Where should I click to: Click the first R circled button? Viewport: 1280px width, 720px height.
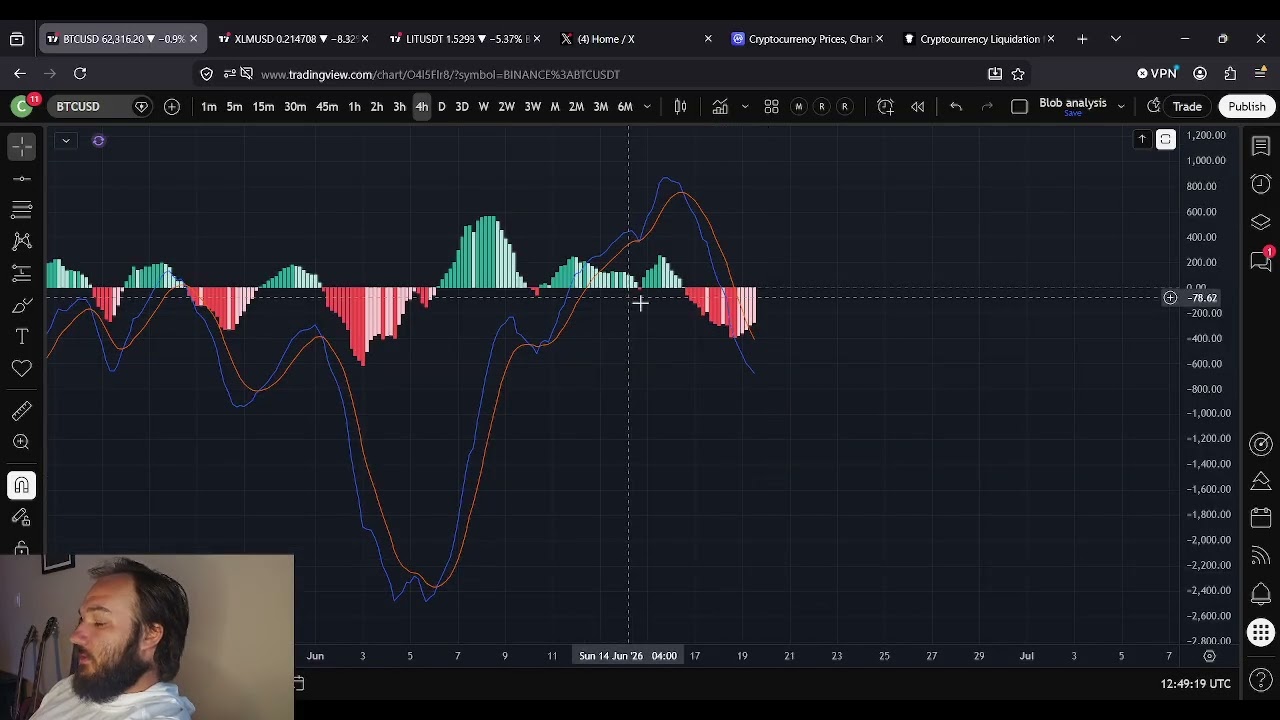point(821,106)
